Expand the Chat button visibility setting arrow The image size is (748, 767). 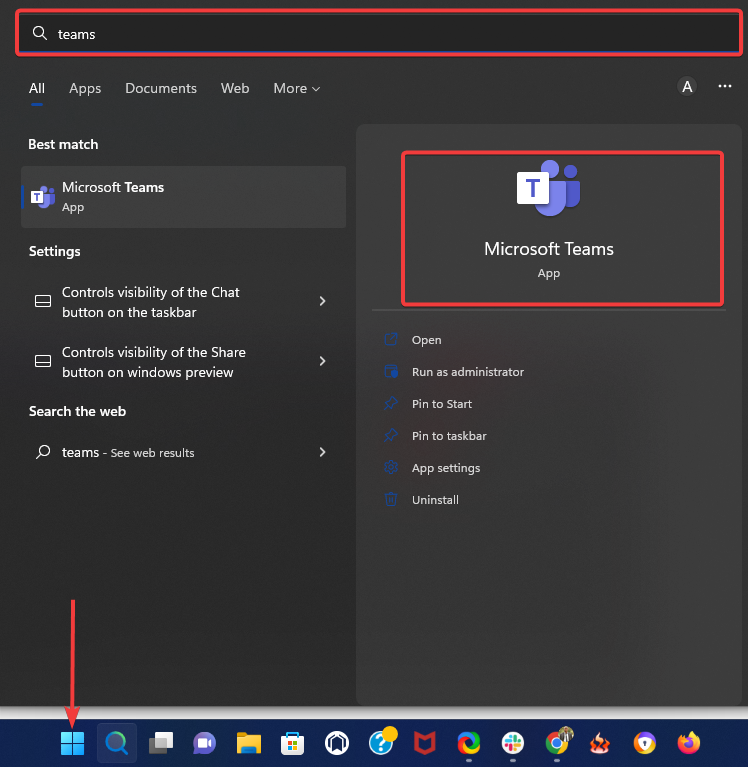coord(322,301)
